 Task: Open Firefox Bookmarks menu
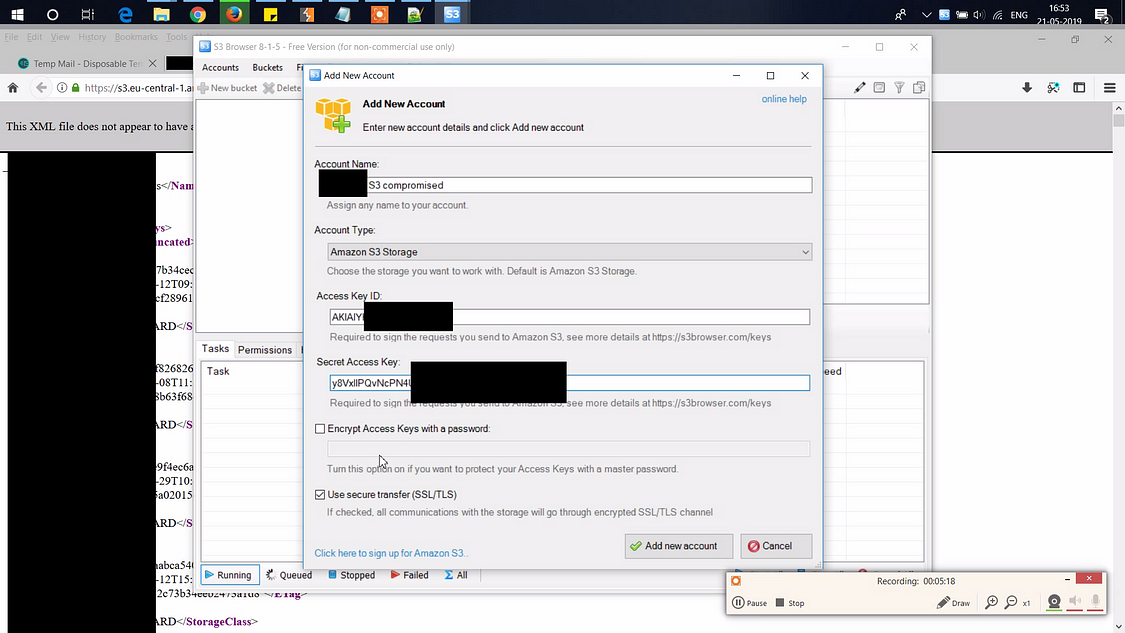[x=136, y=37]
